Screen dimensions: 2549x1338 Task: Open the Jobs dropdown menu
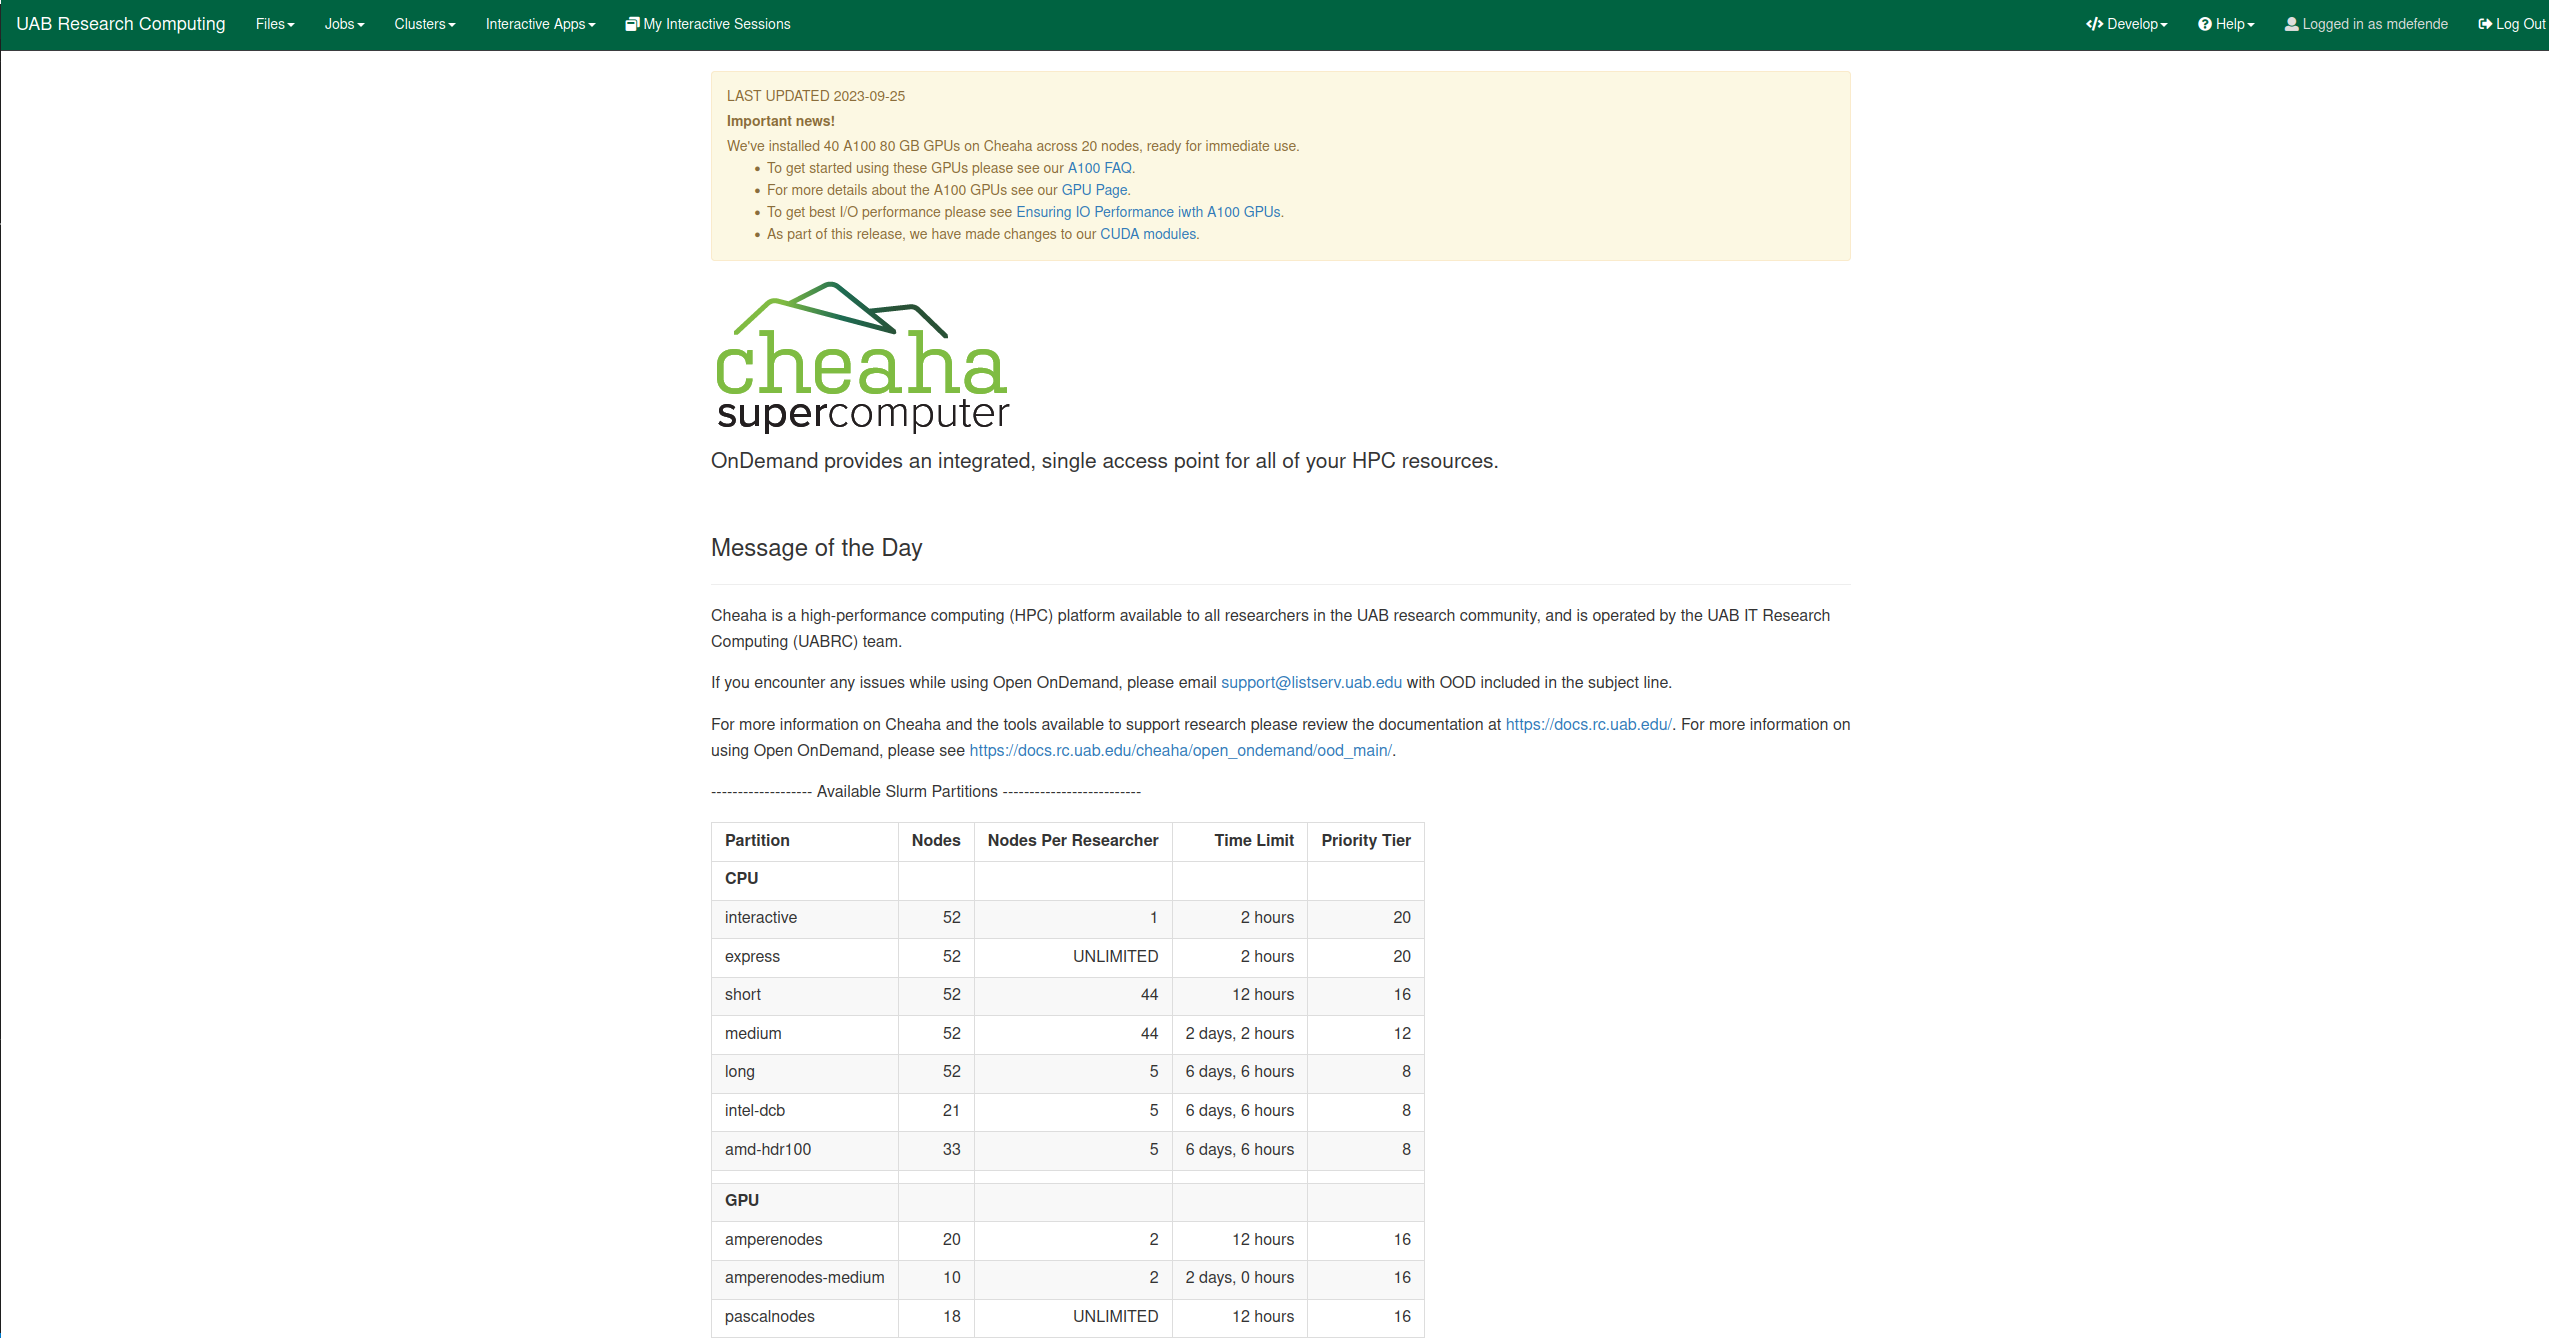[344, 24]
